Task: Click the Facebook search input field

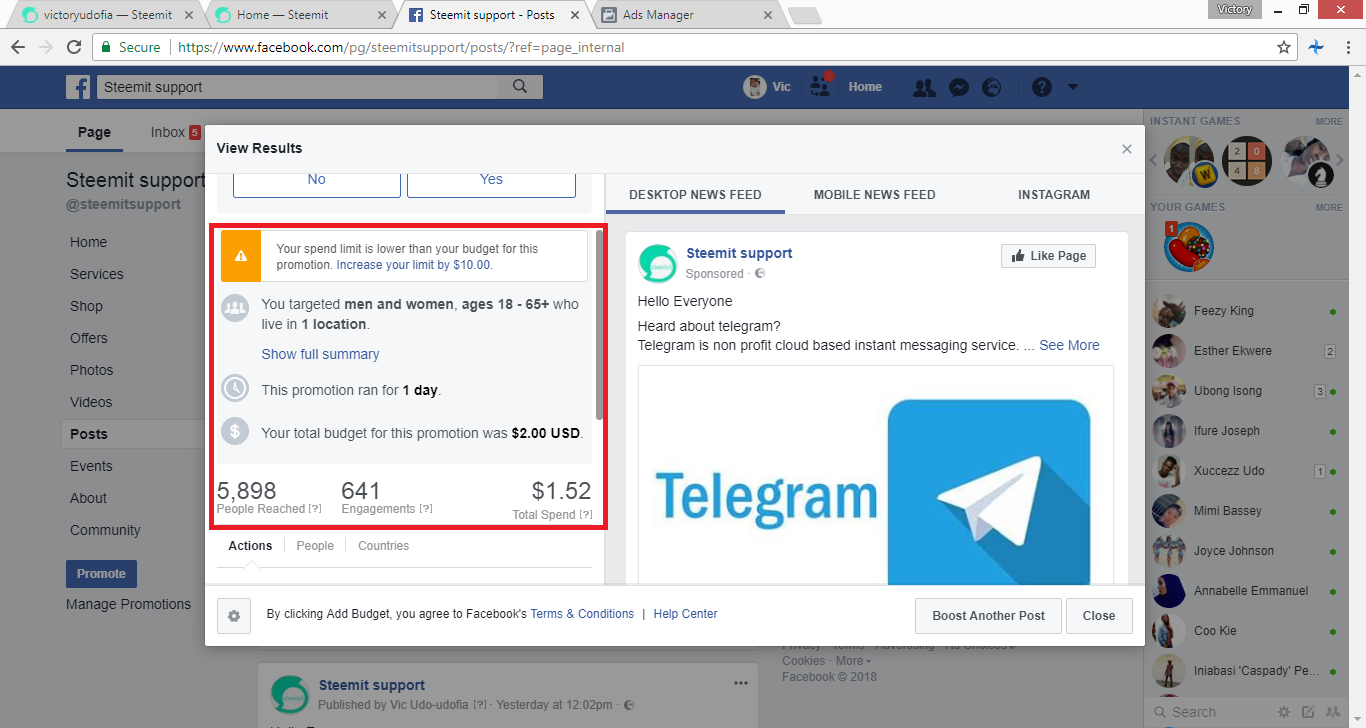Action: click(298, 87)
